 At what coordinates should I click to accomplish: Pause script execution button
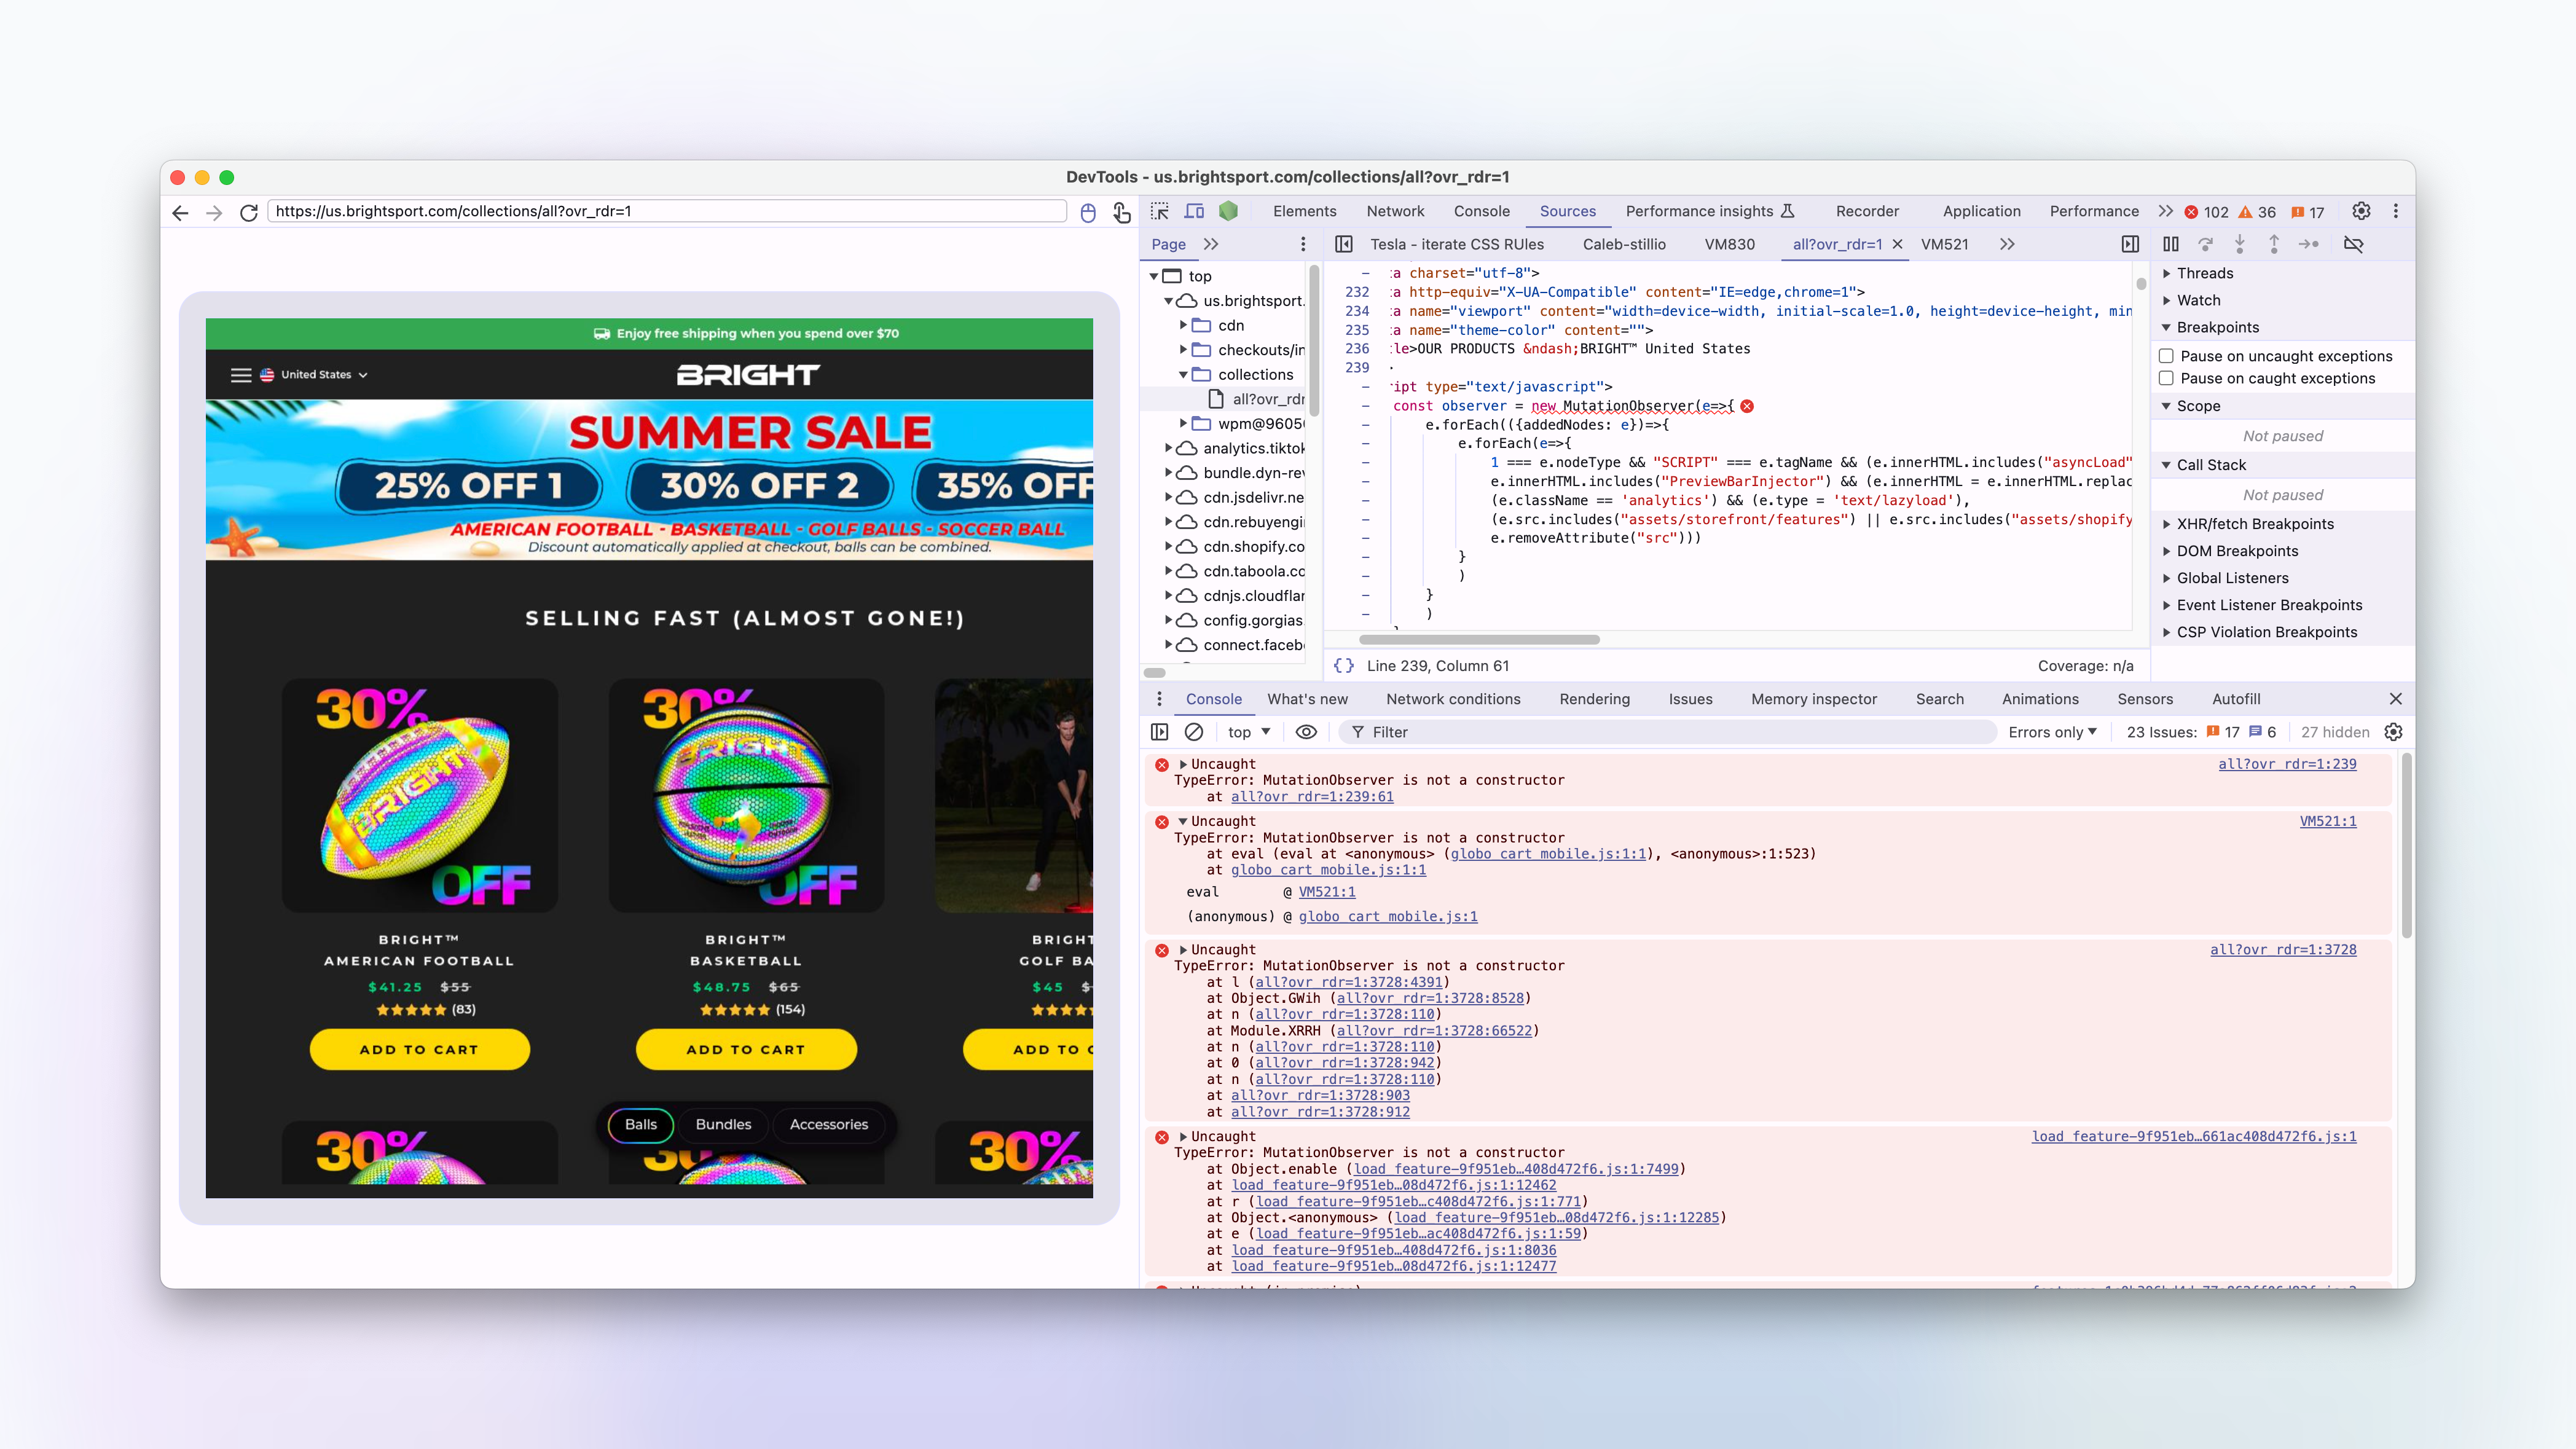(2170, 244)
